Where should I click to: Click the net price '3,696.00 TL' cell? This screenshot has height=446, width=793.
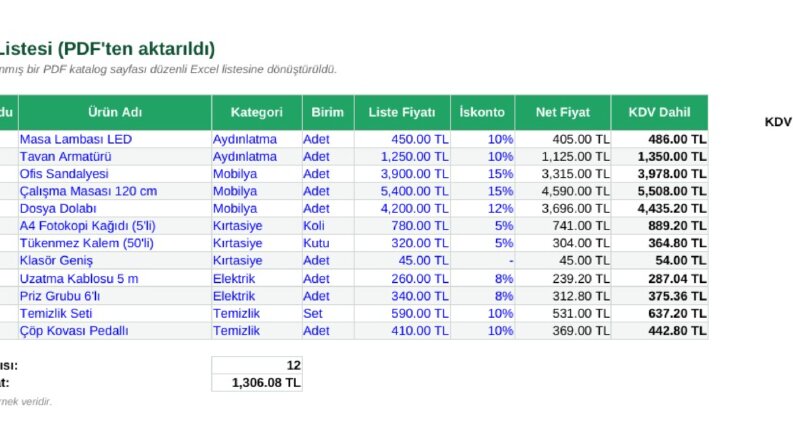[x=563, y=208]
